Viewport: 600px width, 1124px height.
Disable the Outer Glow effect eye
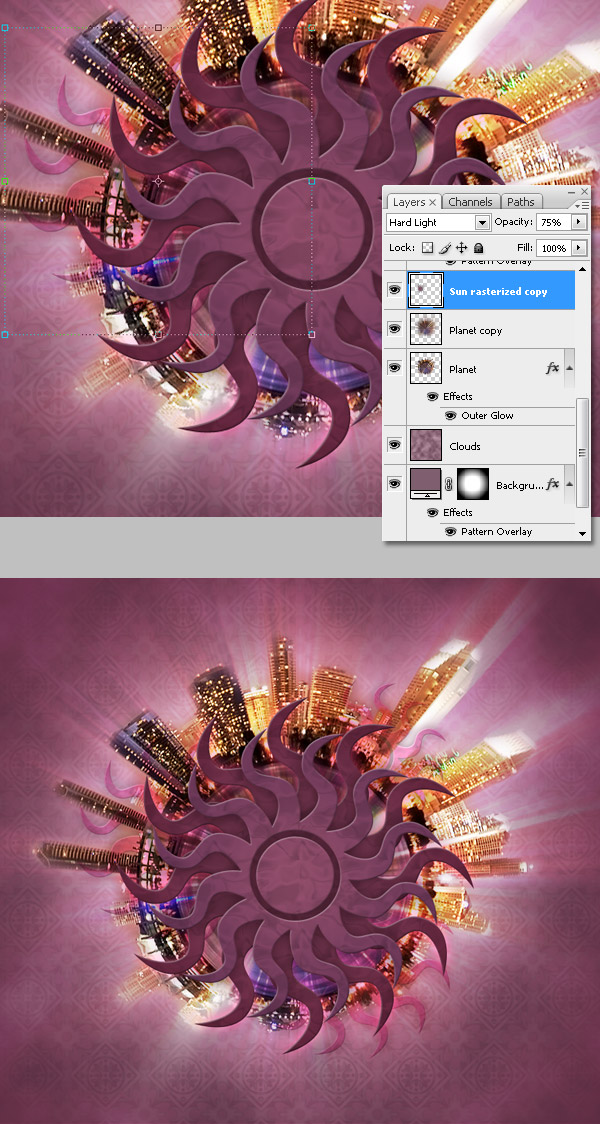click(x=450, y=416)
